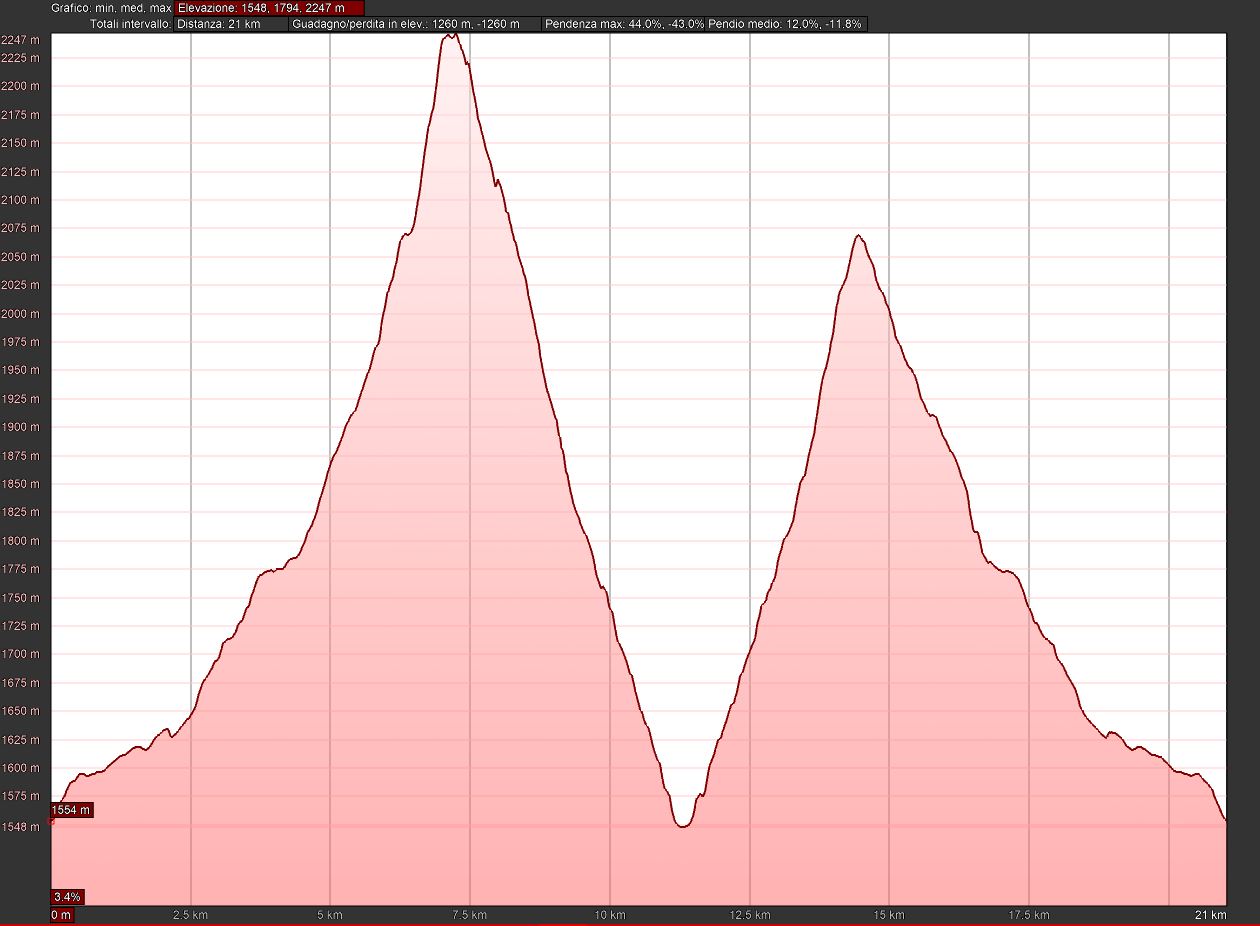
Task: Click the Pendenza max values box
Action: click(624, 24)
